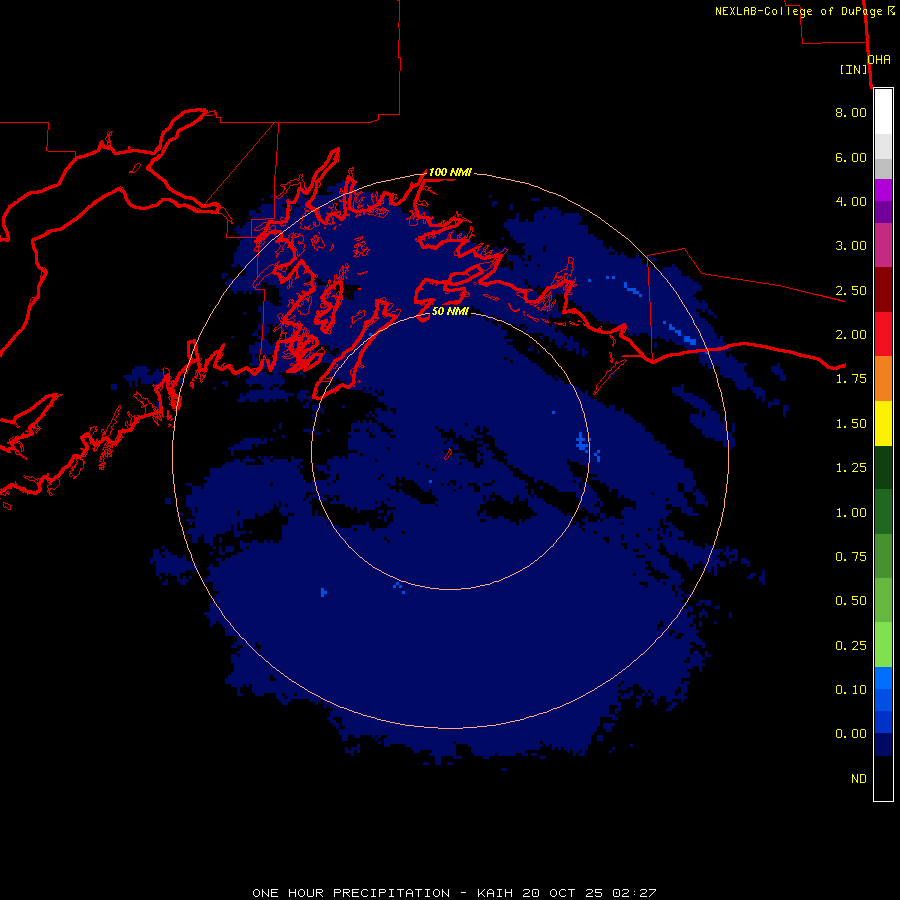The width and height of the screenshot is (900, 900).
Task: Pick the pink swatch beside 3.00
Action: [883, 246]
